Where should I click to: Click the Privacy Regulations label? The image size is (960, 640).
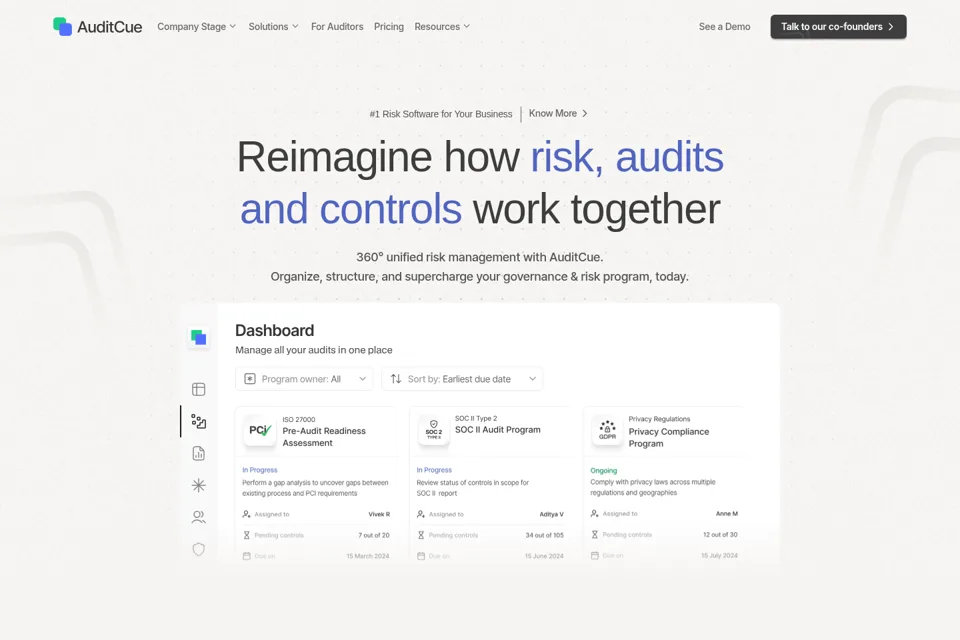(x=659, y=419)
